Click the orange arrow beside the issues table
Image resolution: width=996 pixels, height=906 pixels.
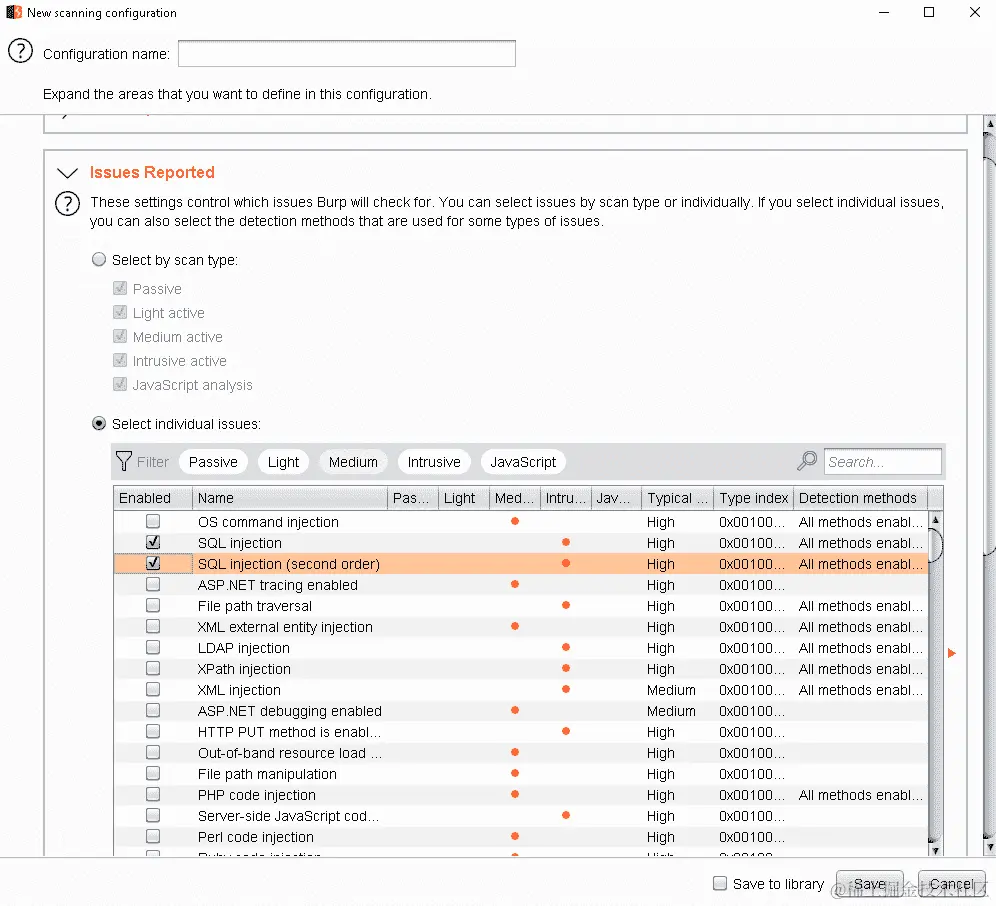pos(952,653)
